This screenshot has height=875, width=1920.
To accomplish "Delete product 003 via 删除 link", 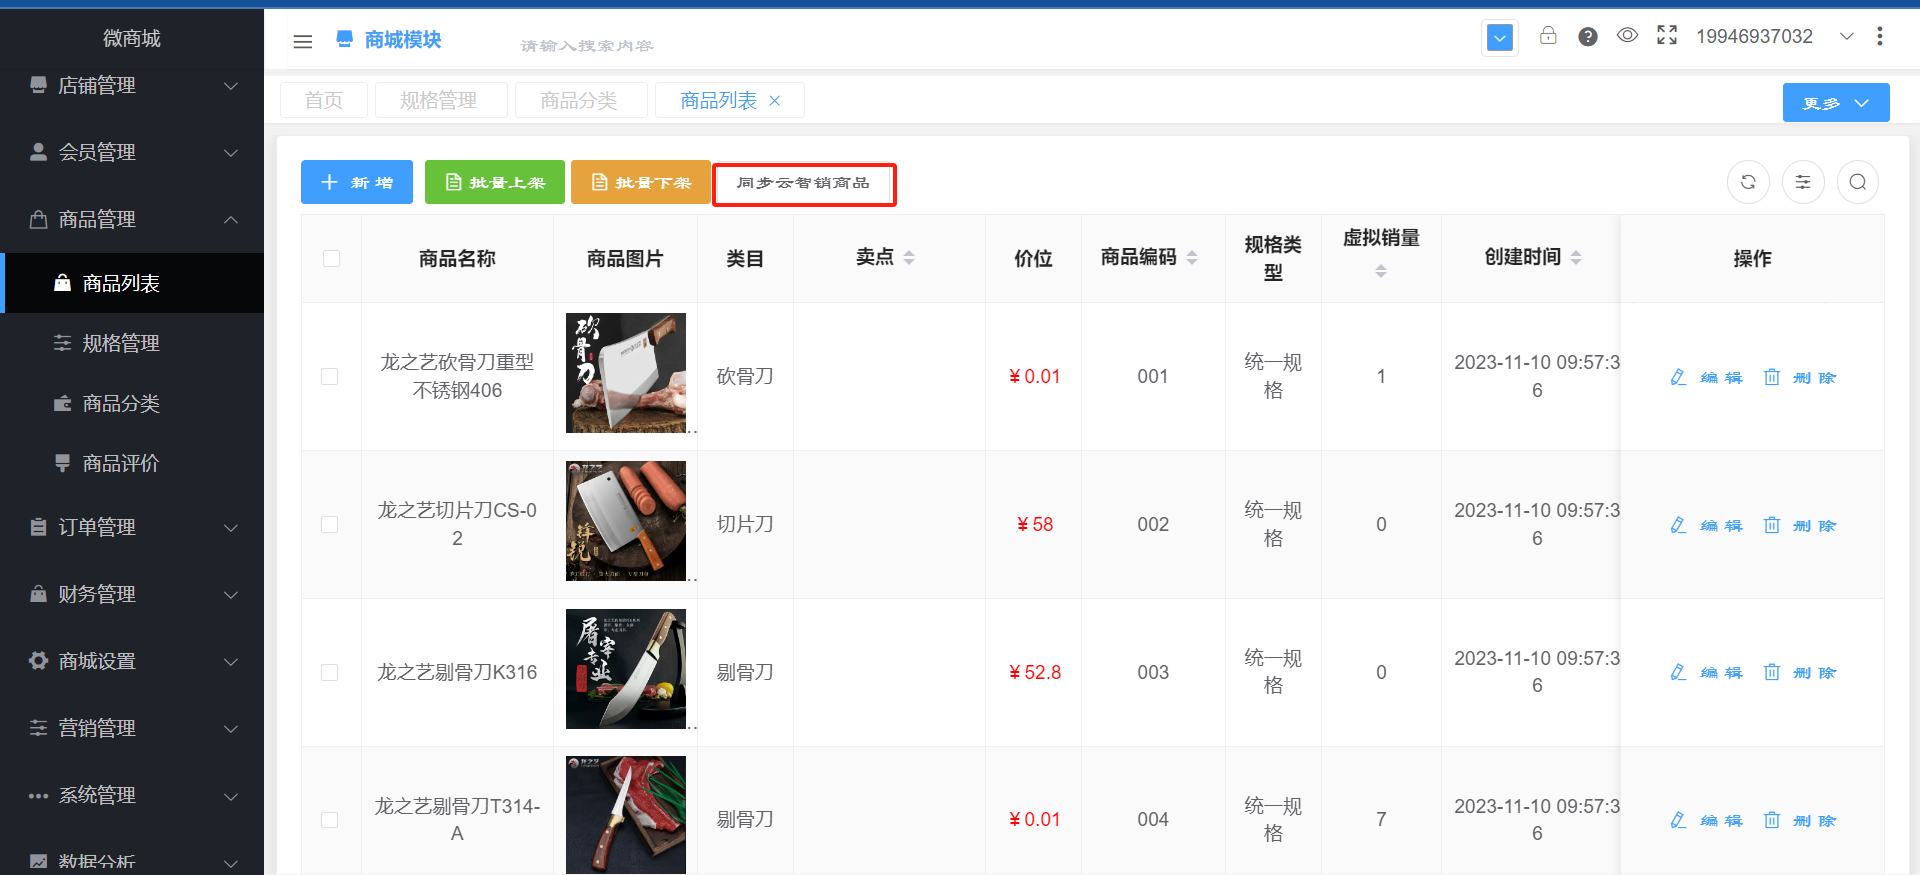I will (x=1800, y=673).
